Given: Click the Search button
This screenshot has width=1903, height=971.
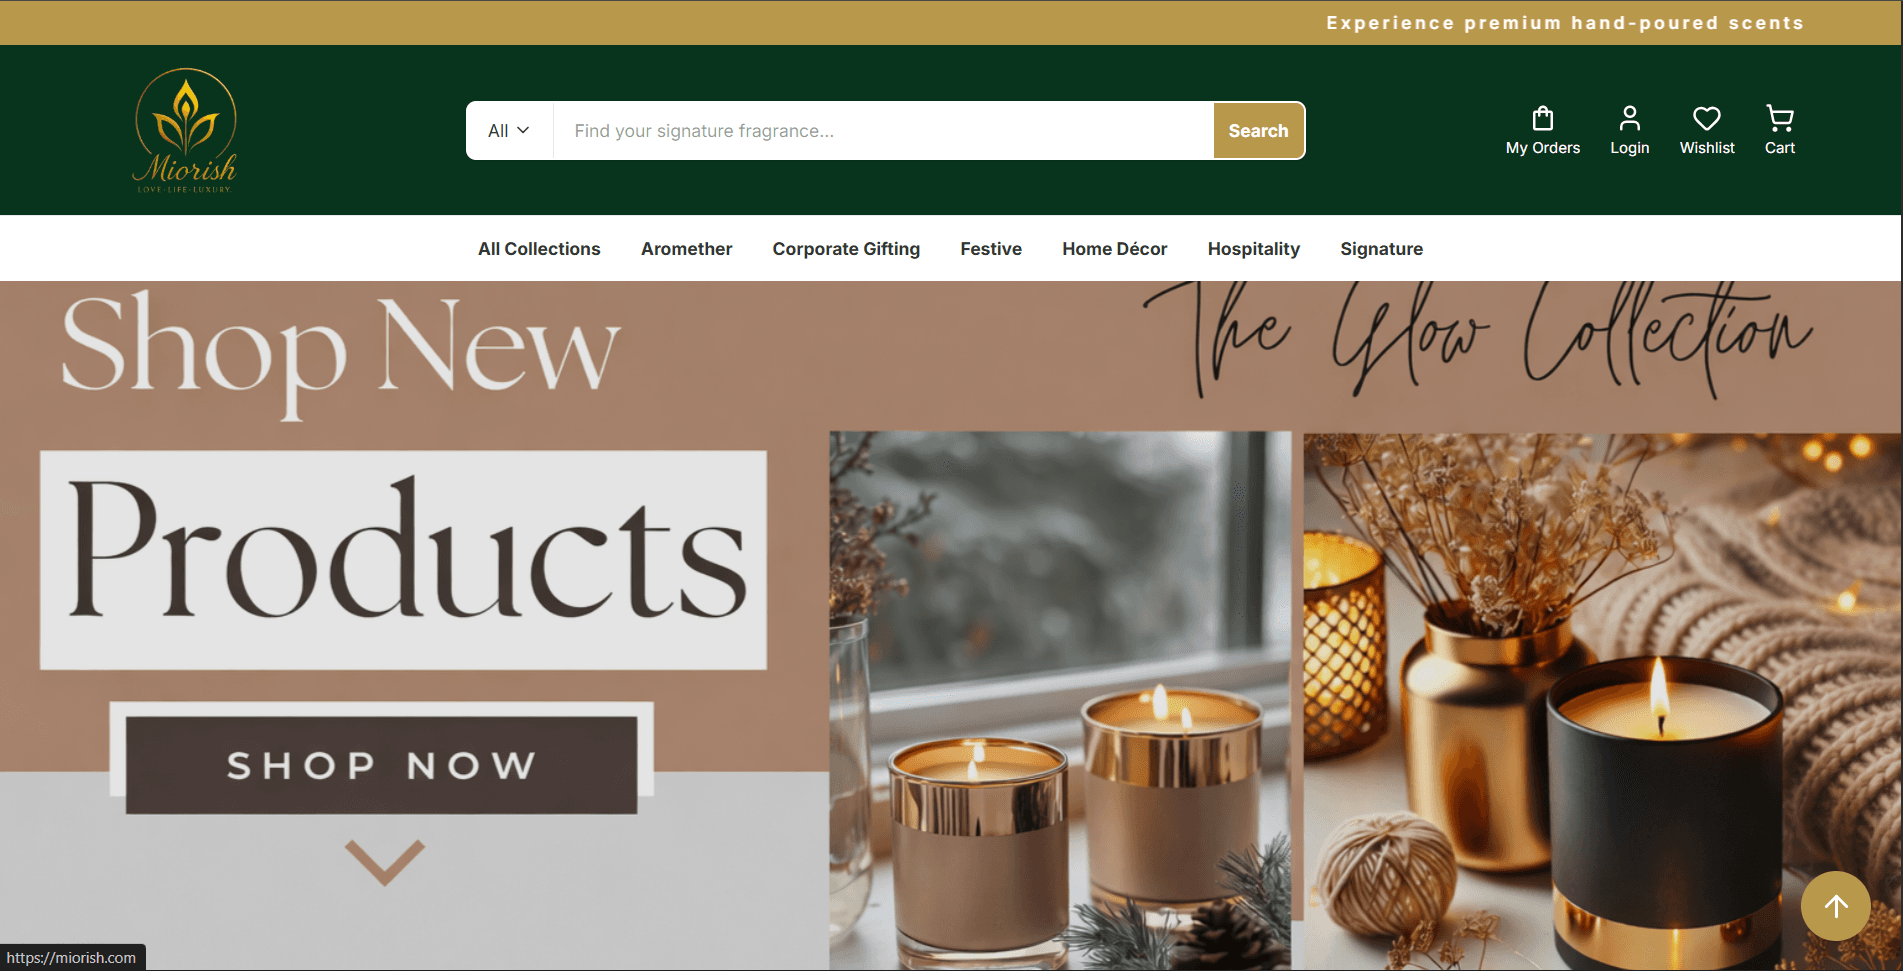Looking at the screenshot, I should [1258, 131].
